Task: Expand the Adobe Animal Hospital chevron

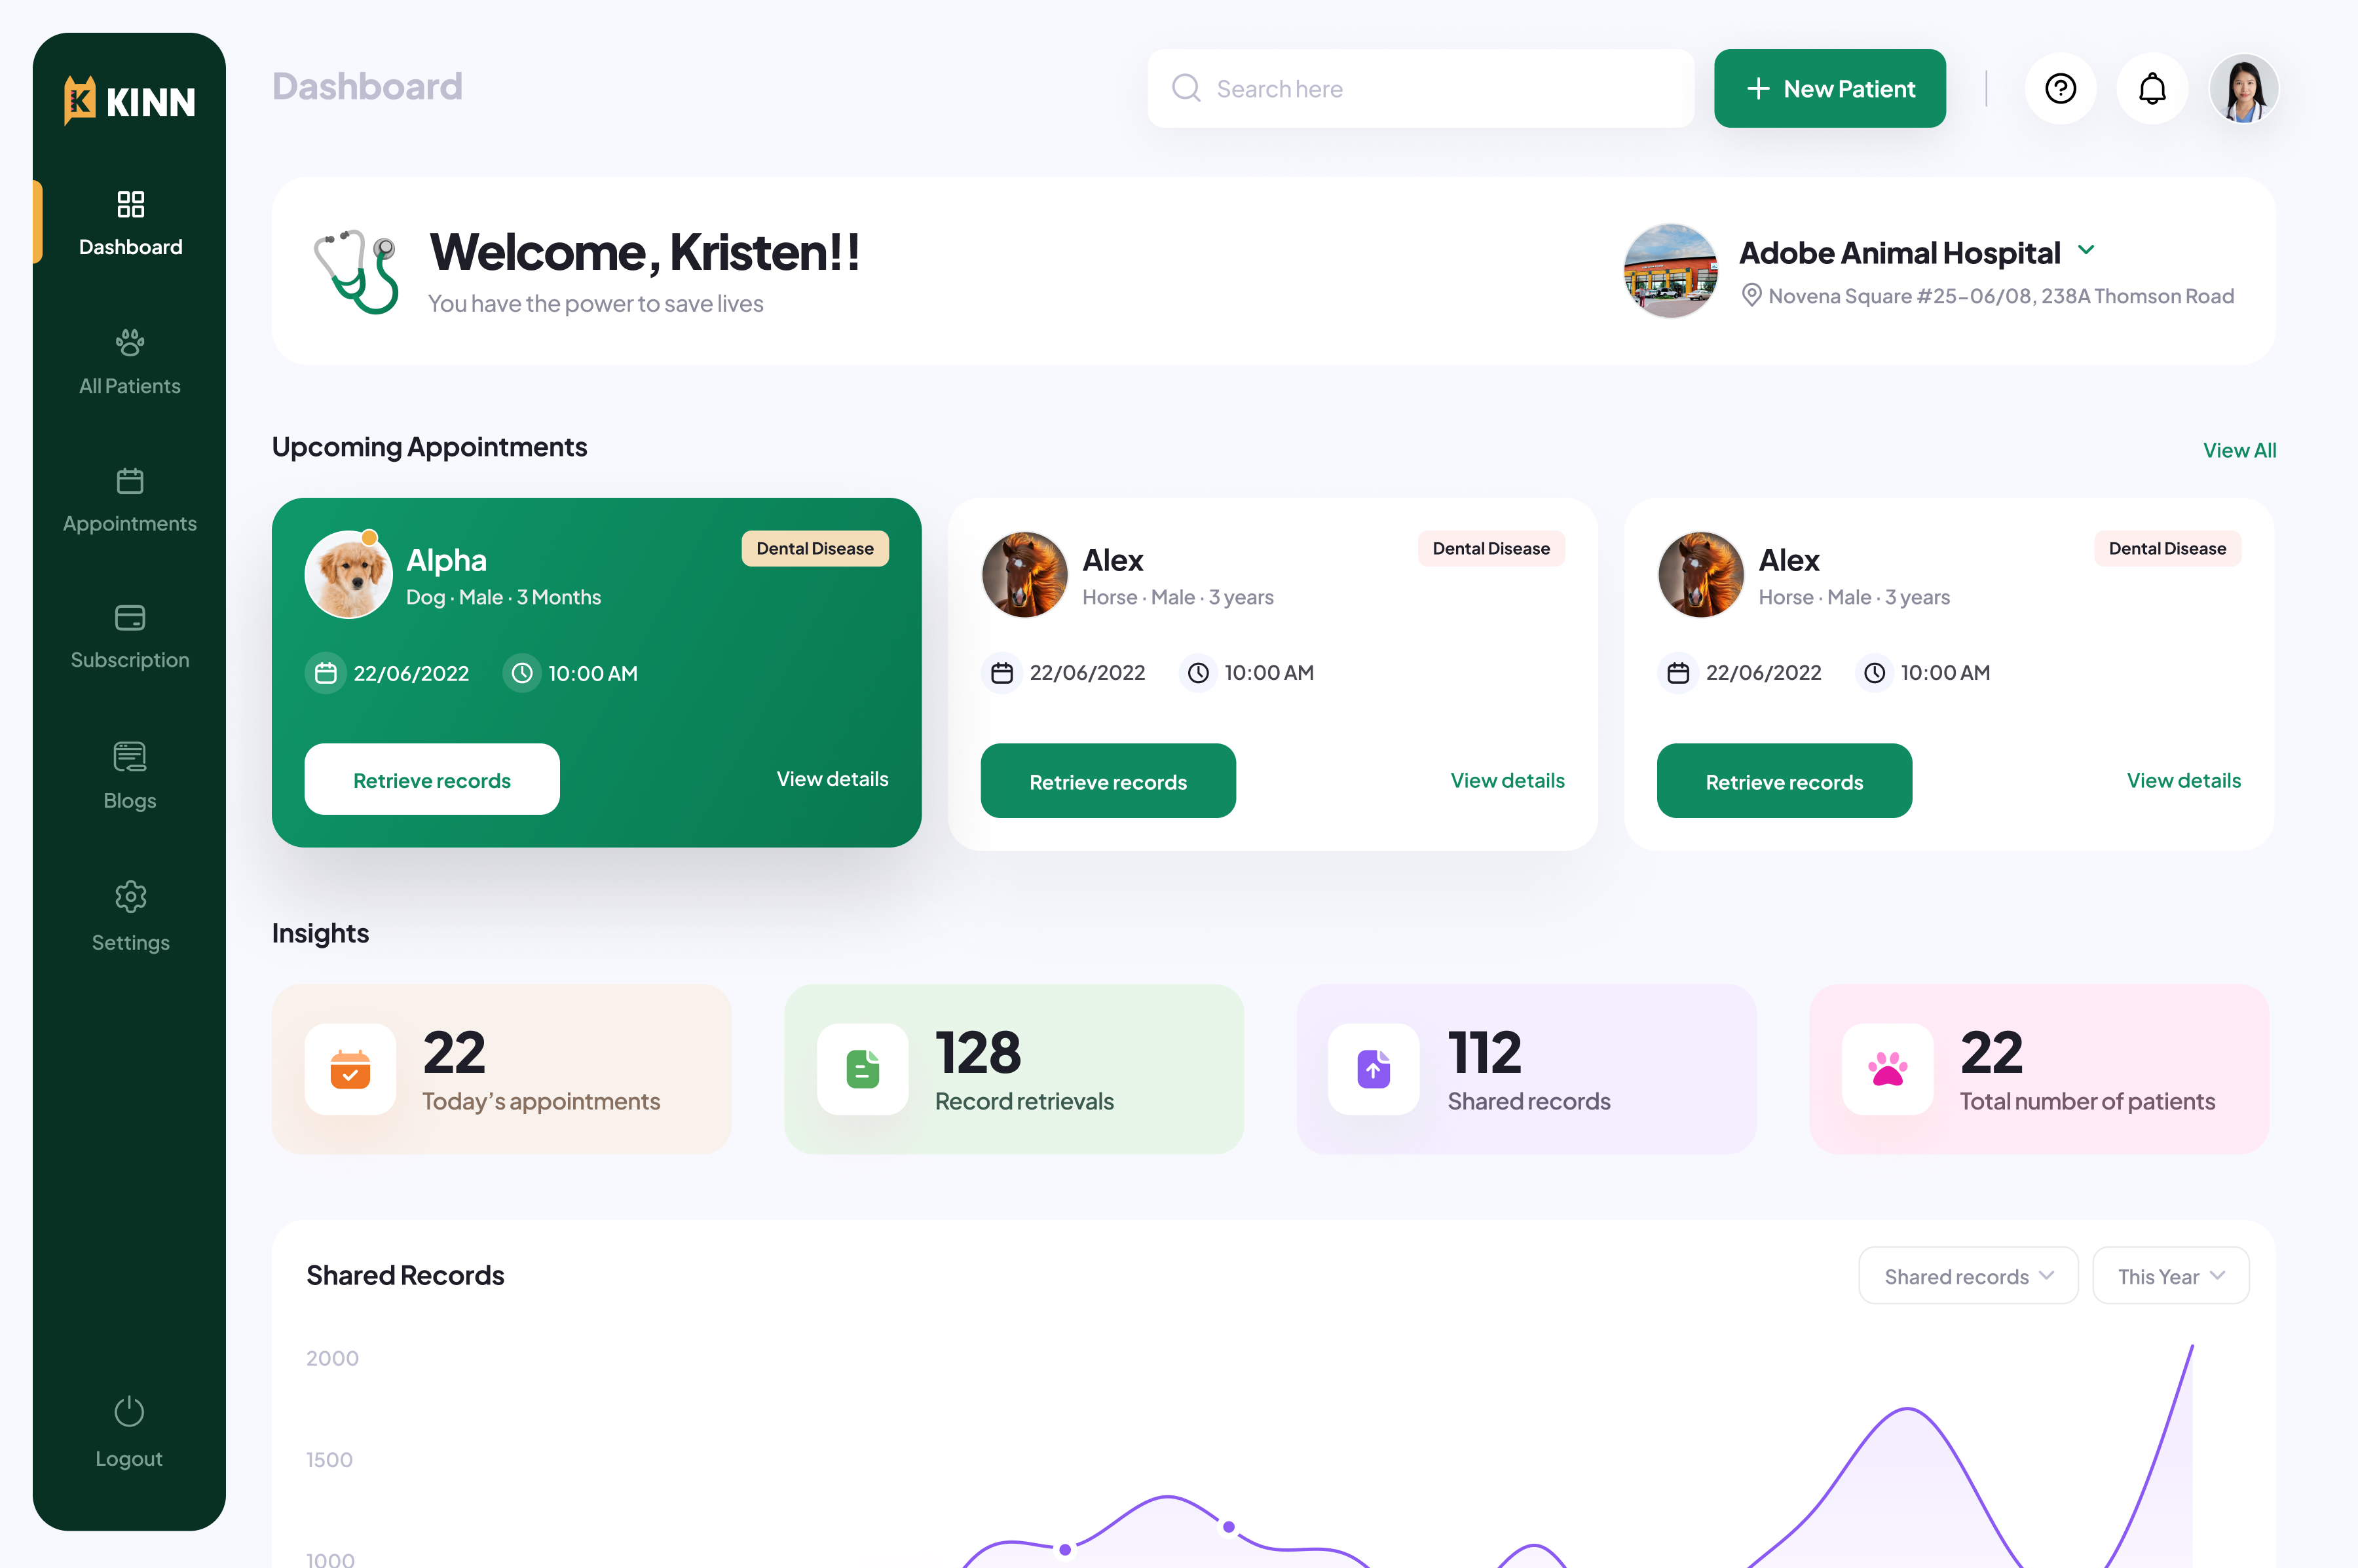Action: click(x=2086, y=250)
